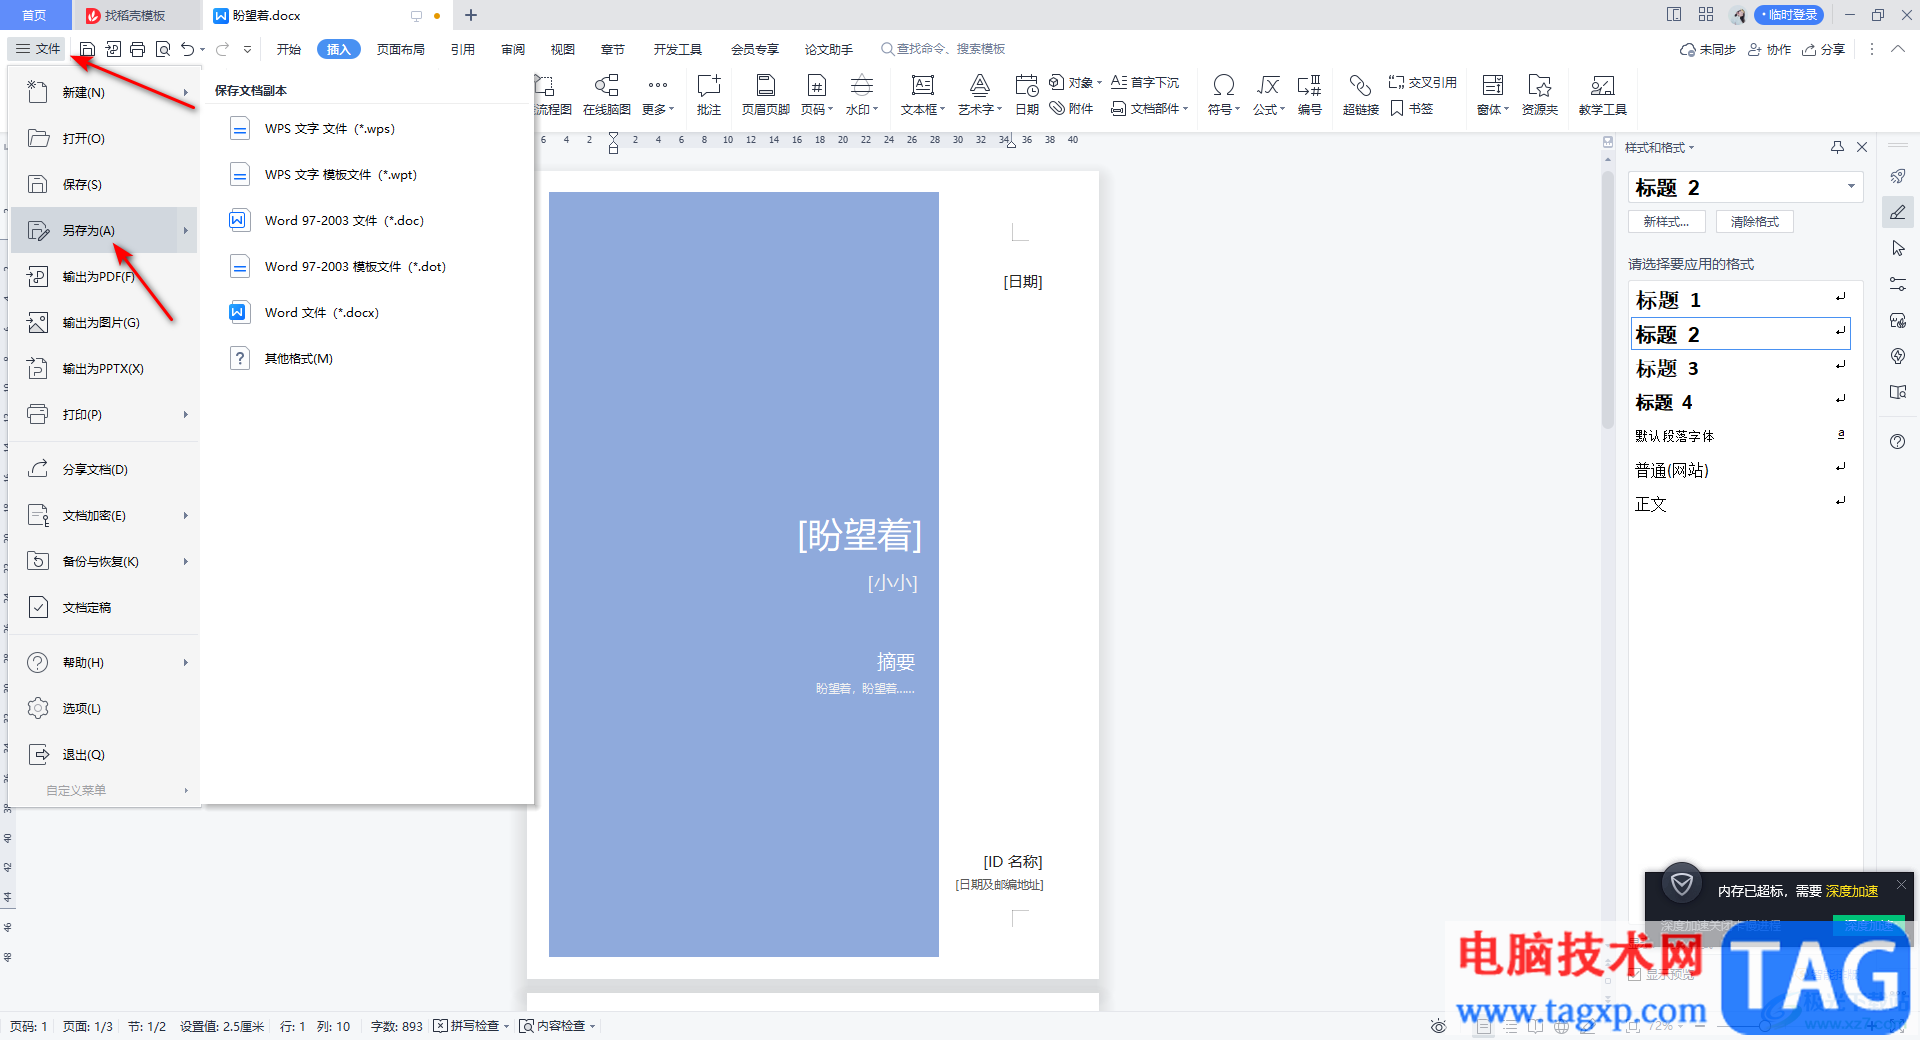The height and width of the screenshot is (1040, 1920).
Task: Open the 文件 file menu
Action: 38,49
